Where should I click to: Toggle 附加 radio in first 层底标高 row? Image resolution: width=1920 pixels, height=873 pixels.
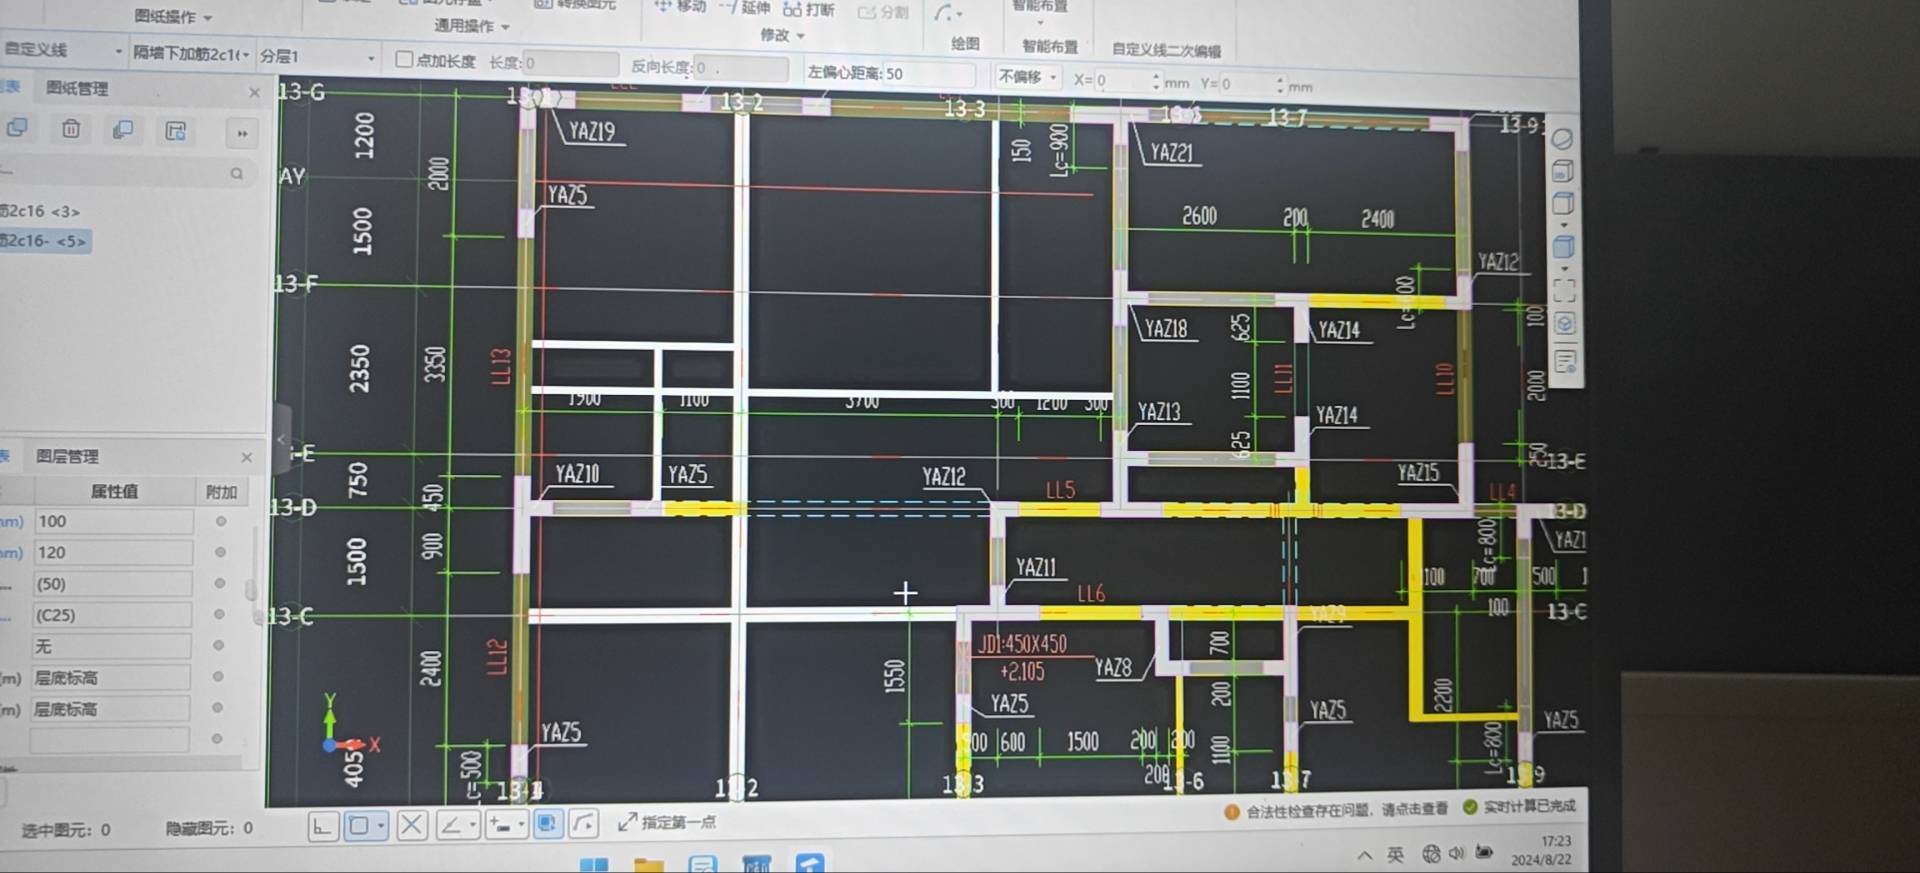(218, 676)
